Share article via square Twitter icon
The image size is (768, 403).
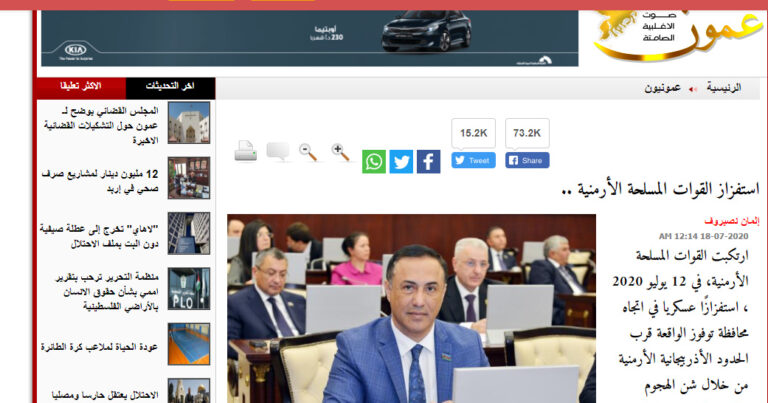pyautogui.click(x=401, y=162)
